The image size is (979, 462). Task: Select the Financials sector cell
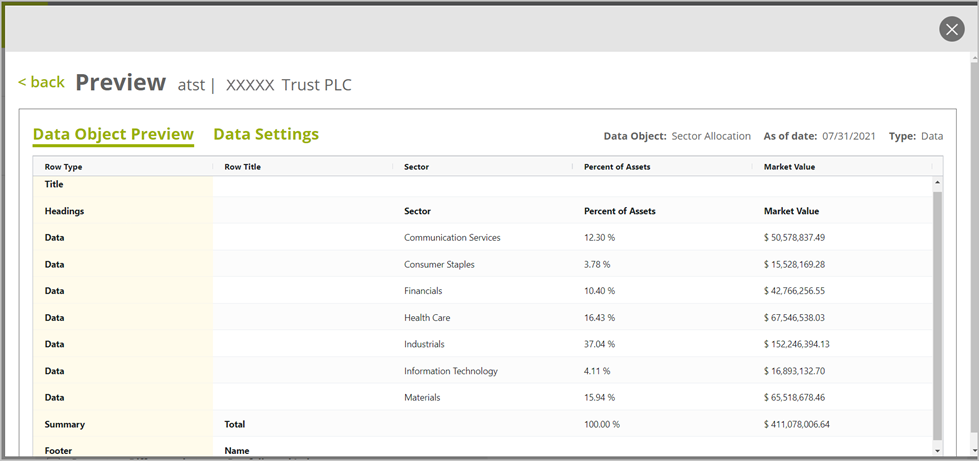[423, 291]
